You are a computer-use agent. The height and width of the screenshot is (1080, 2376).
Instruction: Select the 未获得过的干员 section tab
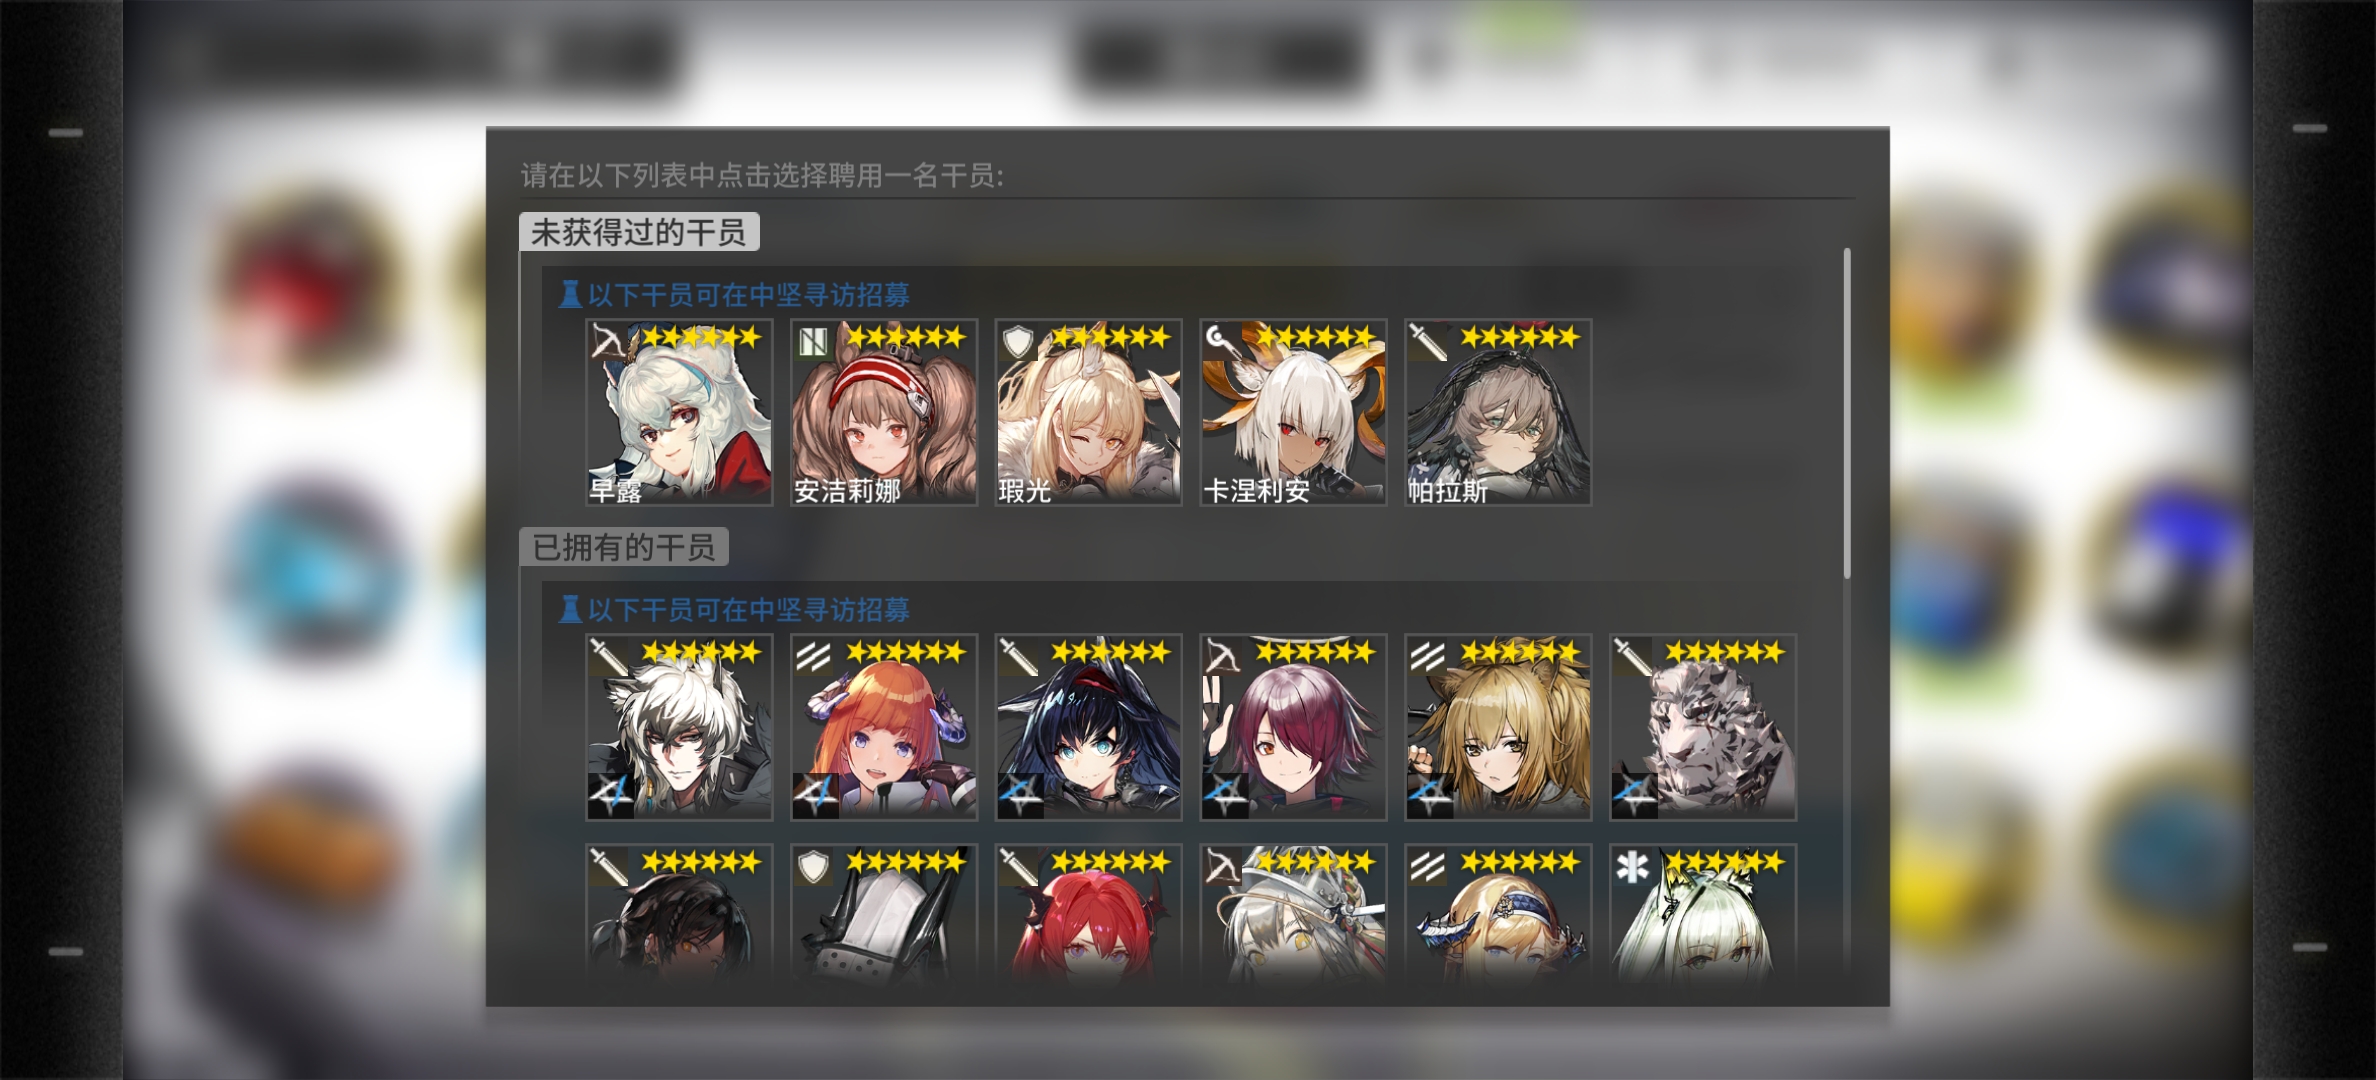[x=639, y=232]
